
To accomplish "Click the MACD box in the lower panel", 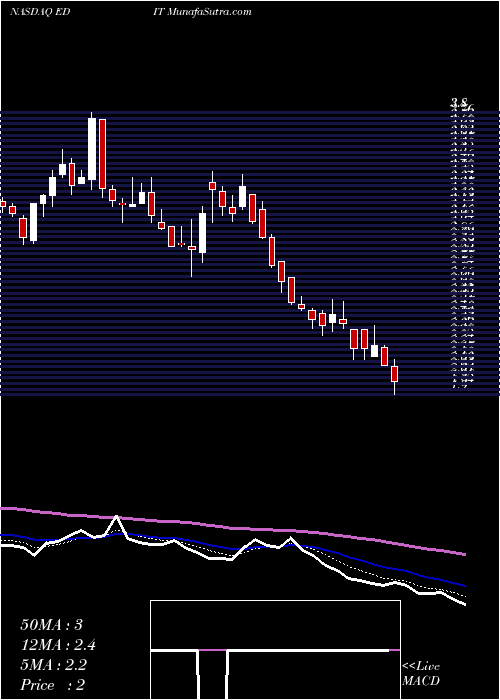I will 275,650.
